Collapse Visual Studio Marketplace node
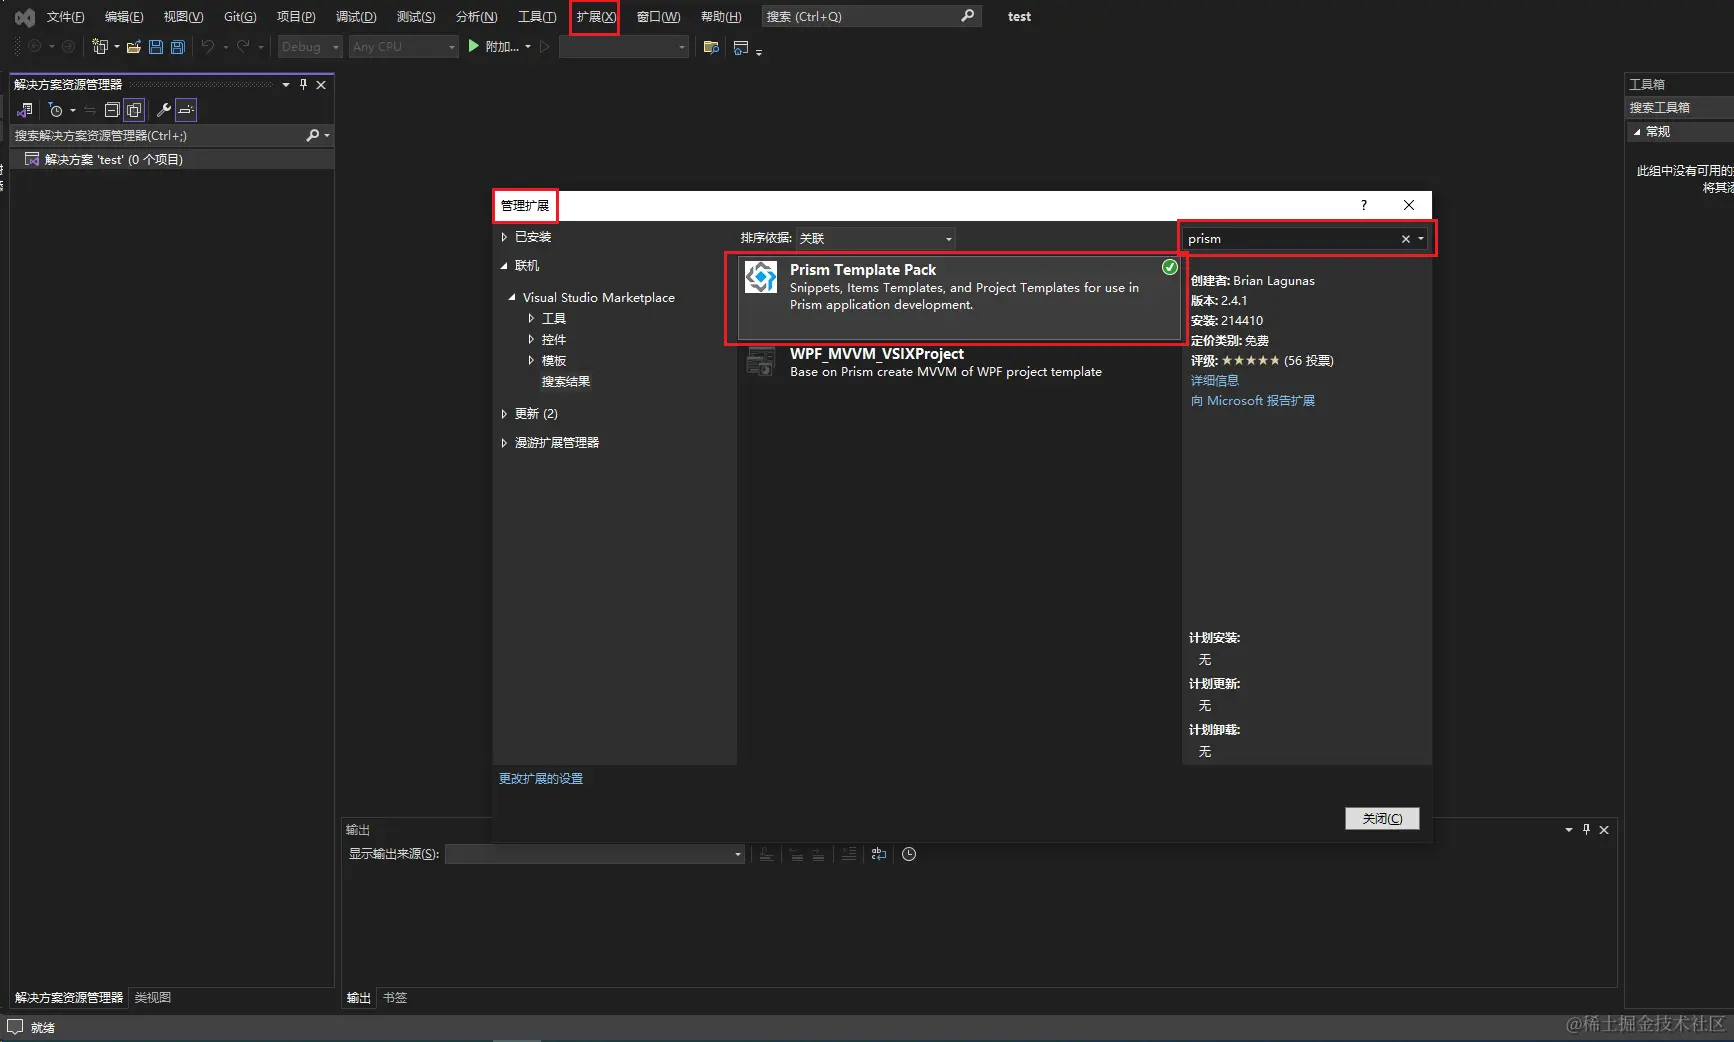1734x1042 pixels. (513, 298)
